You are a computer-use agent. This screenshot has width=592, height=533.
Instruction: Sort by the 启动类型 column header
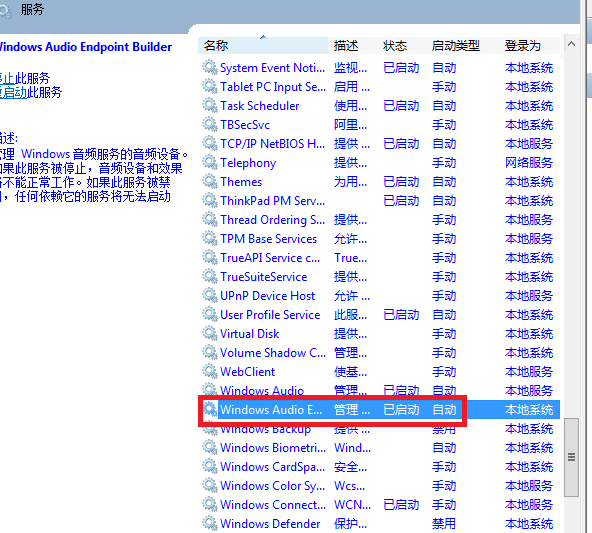point(456,46)
